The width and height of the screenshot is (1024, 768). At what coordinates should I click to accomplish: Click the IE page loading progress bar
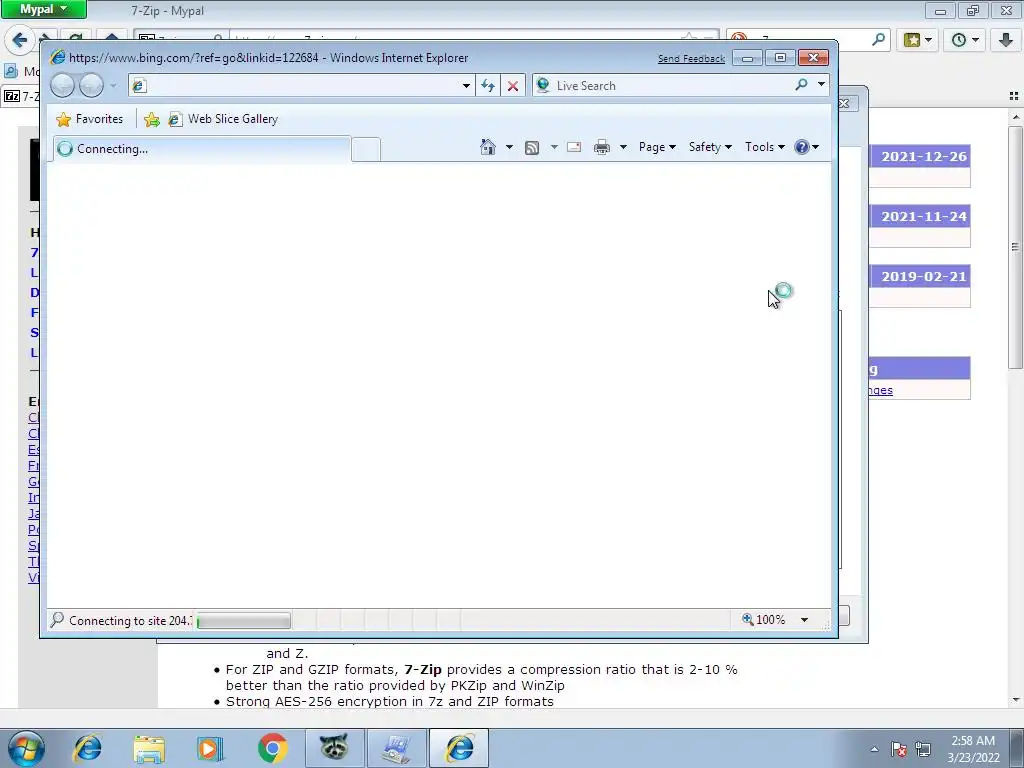[244, 620]
